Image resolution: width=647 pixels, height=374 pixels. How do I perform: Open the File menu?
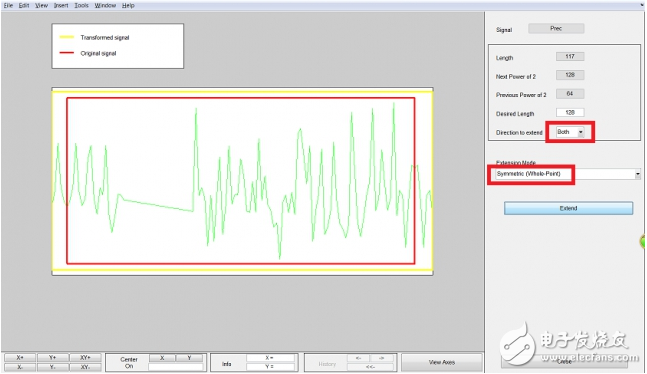(x=8, y=5)
